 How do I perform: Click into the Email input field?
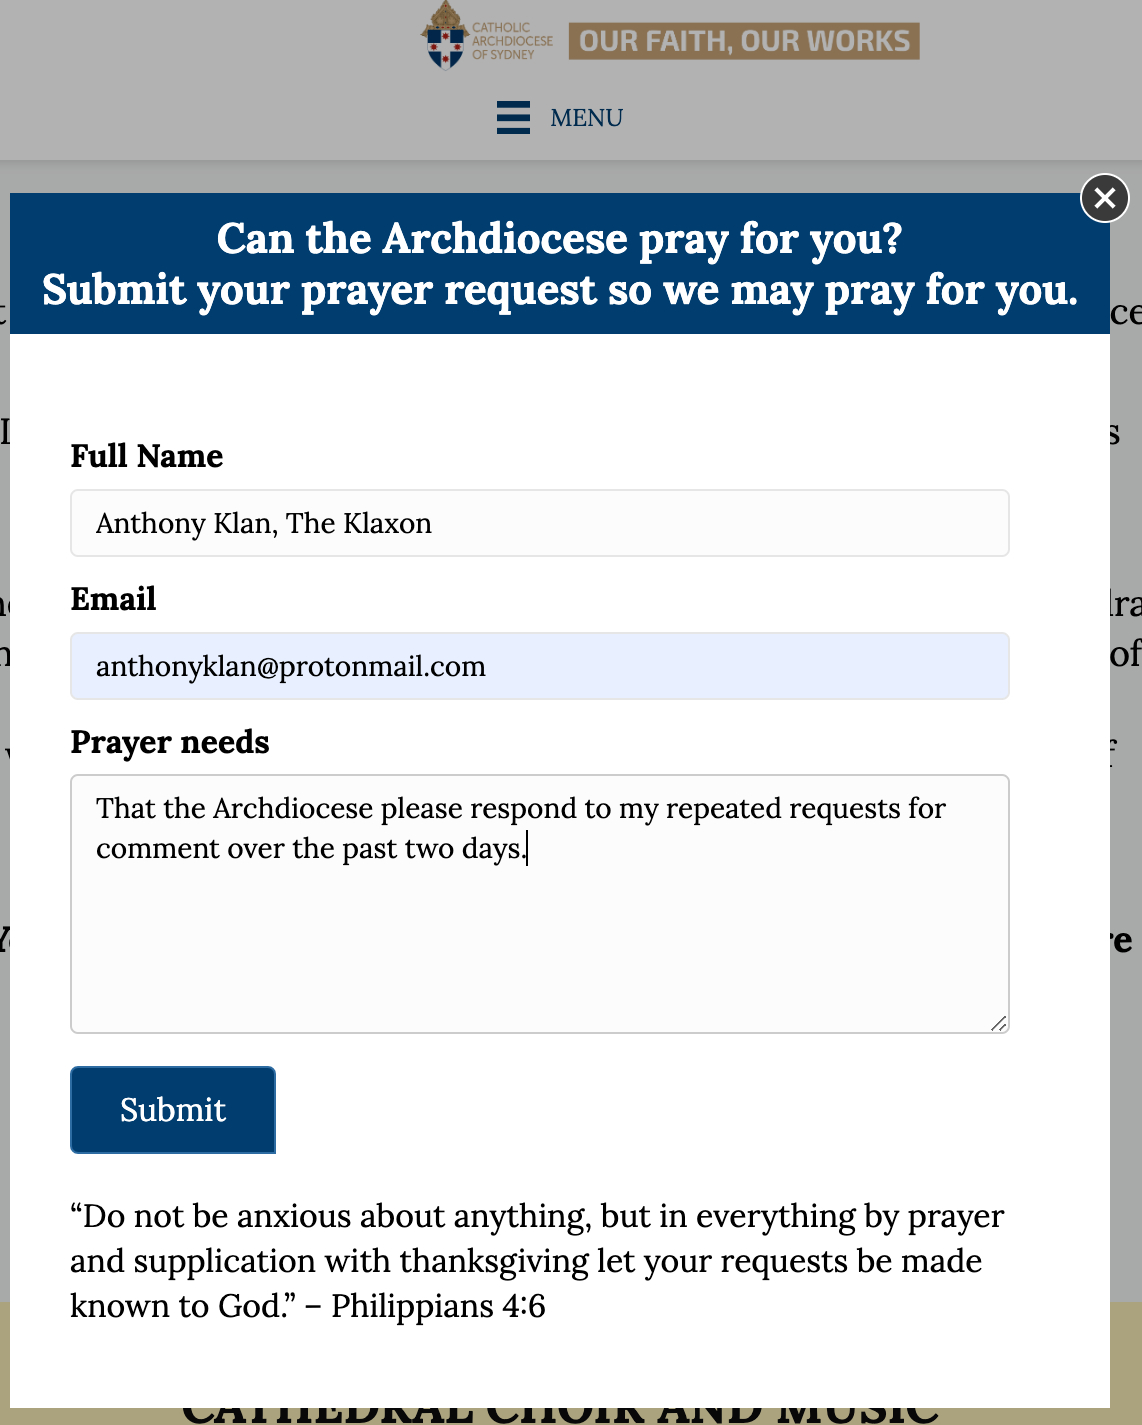pos(539,666)
